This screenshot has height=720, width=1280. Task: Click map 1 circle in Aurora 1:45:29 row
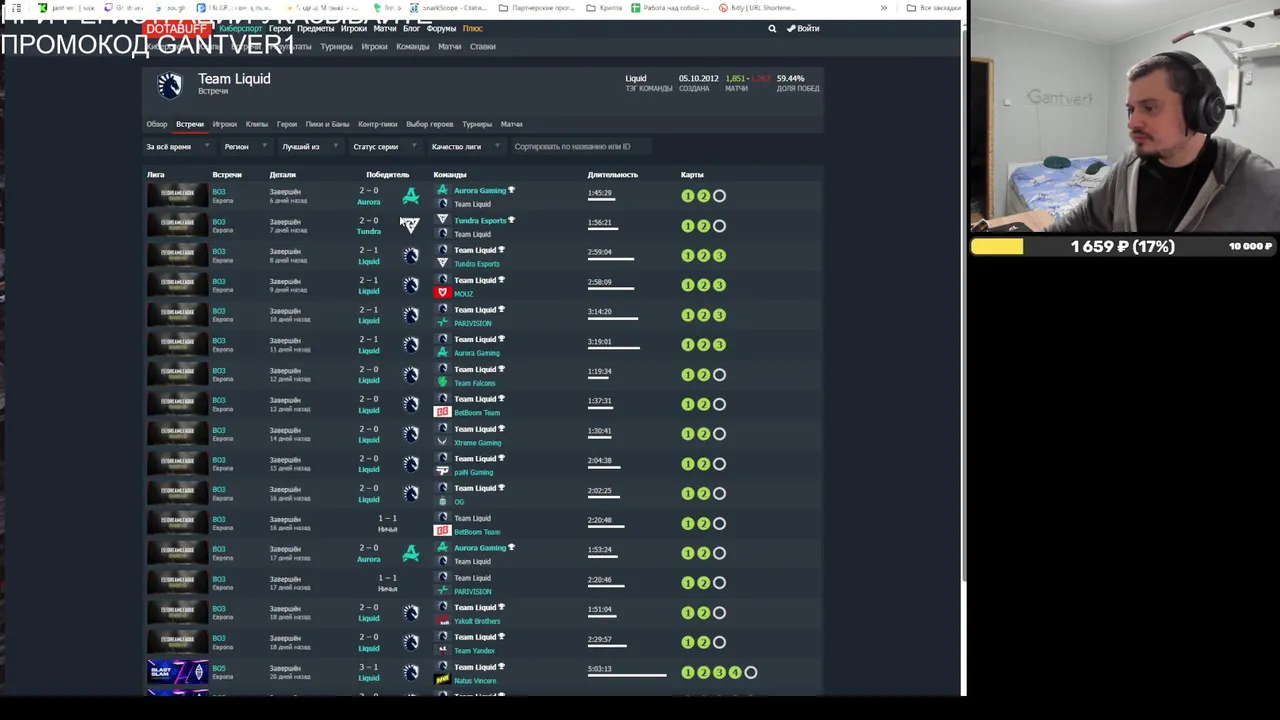pyautogui.click(x=687, y=196)
